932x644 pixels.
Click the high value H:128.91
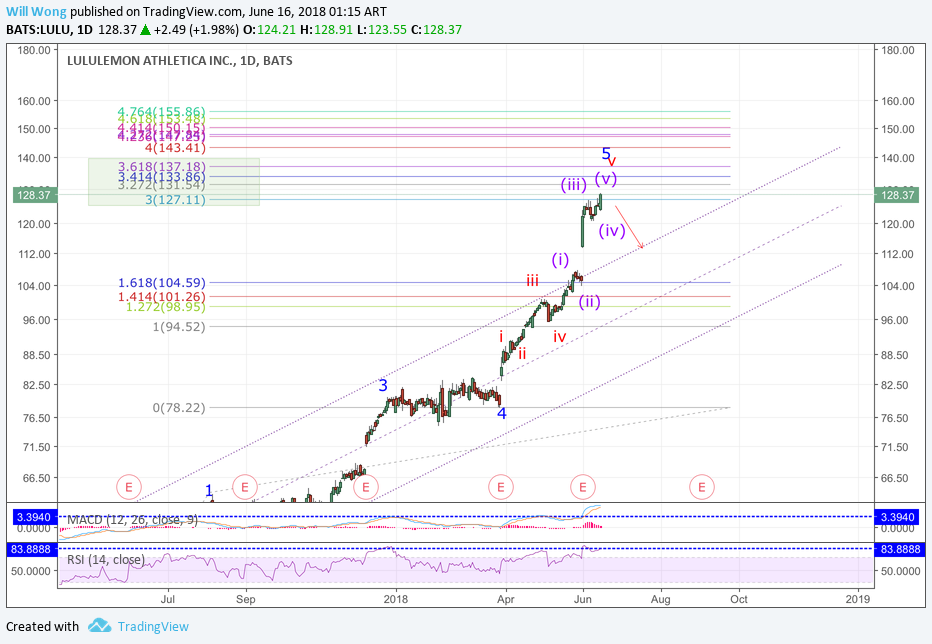(326, 30)
